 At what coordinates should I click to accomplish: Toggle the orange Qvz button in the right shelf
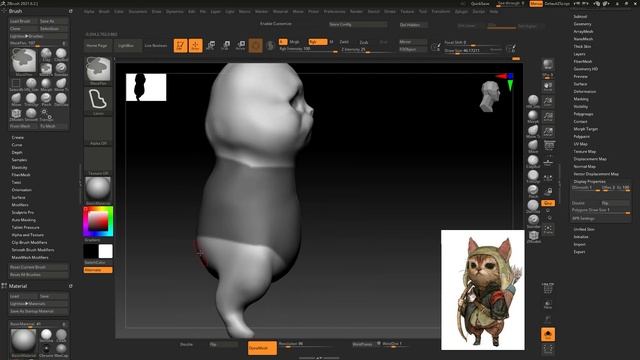click(548, 203)
